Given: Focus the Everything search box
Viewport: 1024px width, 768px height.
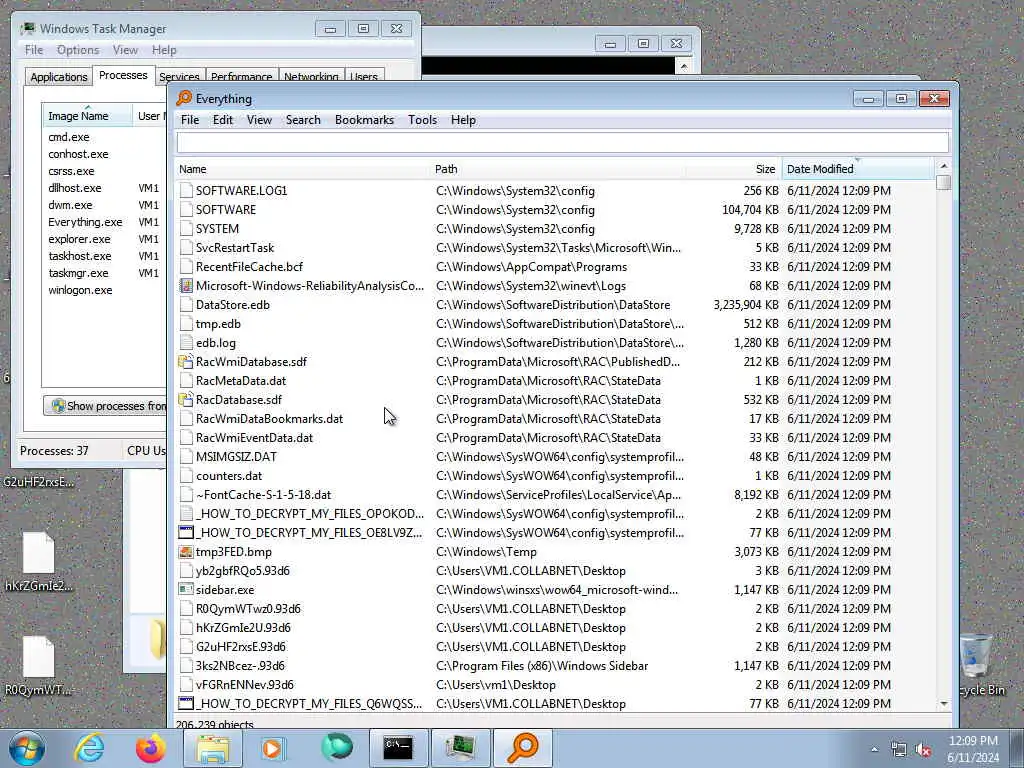Looking at the screenshot, I should [x=562, y=142].
